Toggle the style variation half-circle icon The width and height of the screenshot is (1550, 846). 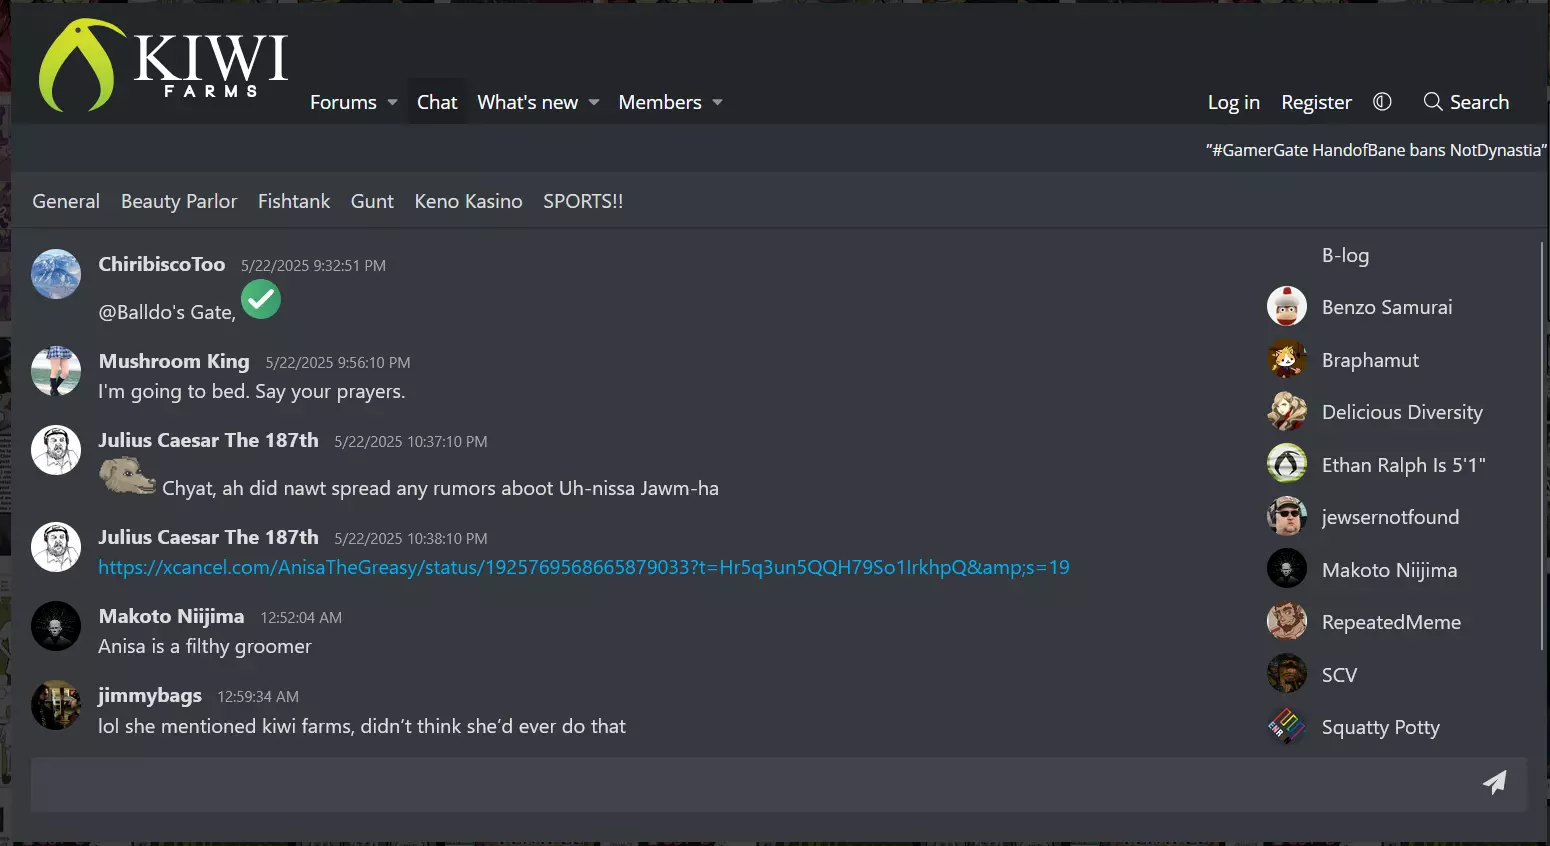click(x=1382, y=102)
